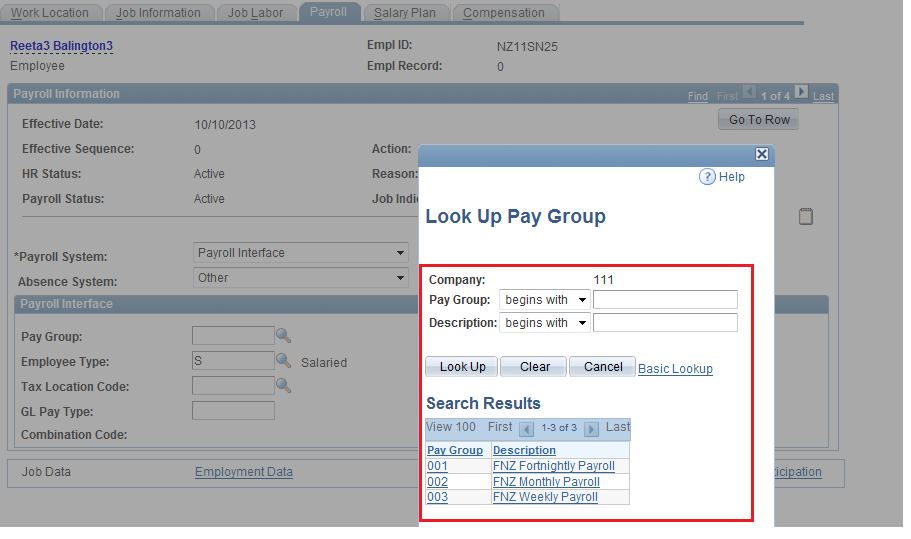The image size is (911, 539).
Task: Click the Find link in Payroll Information
Action: (x=698, y=96)
